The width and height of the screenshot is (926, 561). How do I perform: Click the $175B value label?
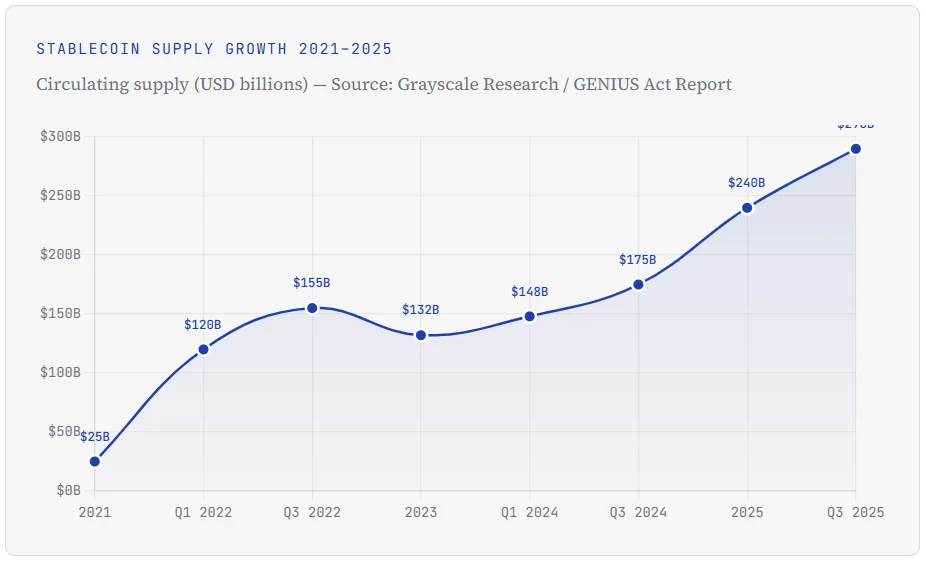coord(638,260)
